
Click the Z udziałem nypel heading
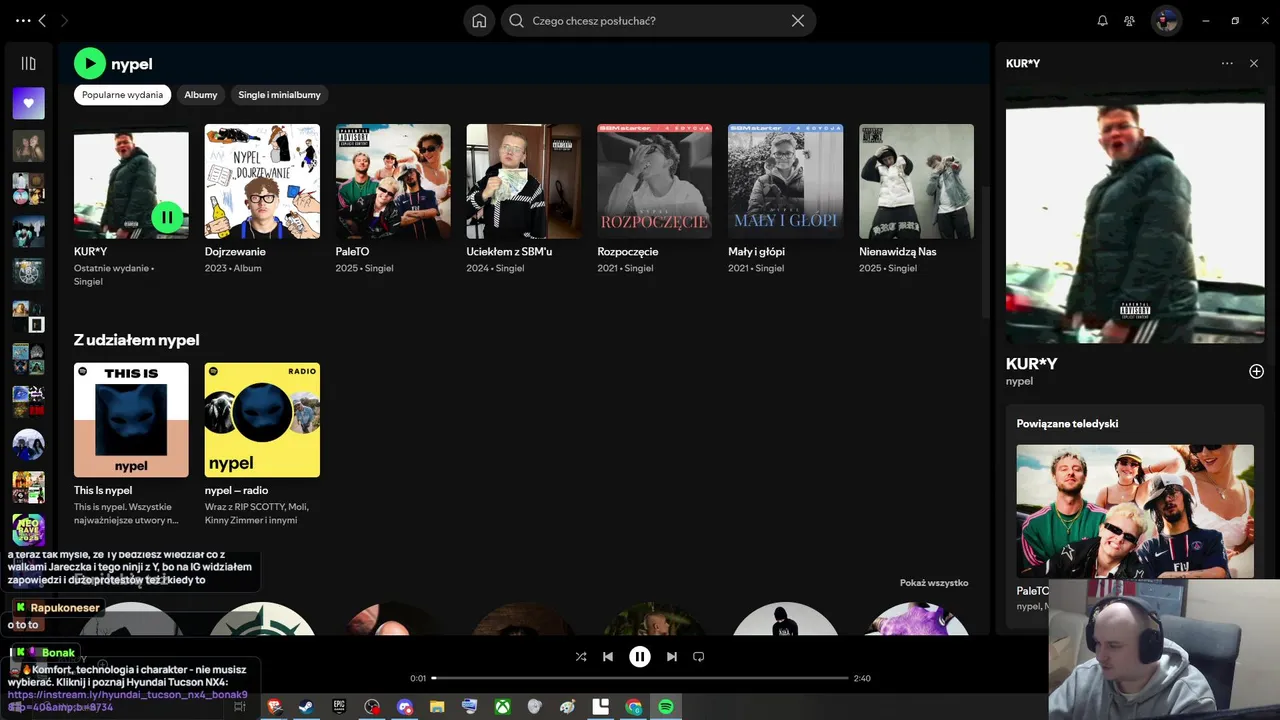(x=137, y=340)
